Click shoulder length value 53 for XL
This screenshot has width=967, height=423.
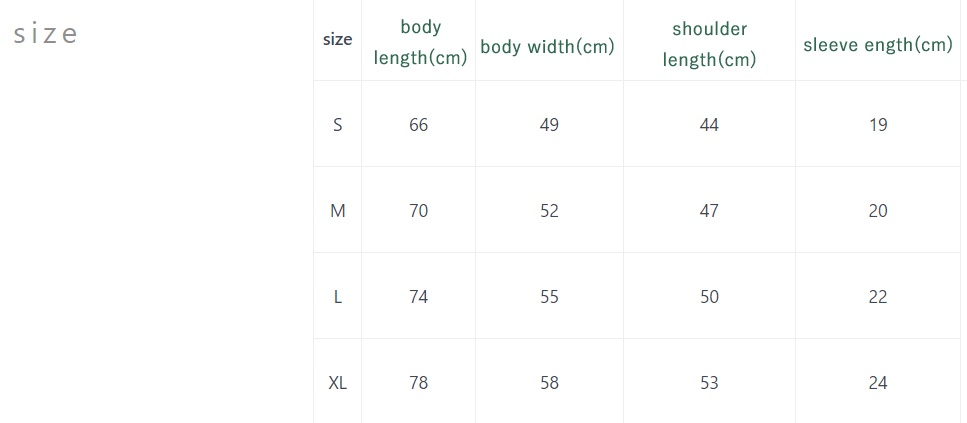click(709, 383)
